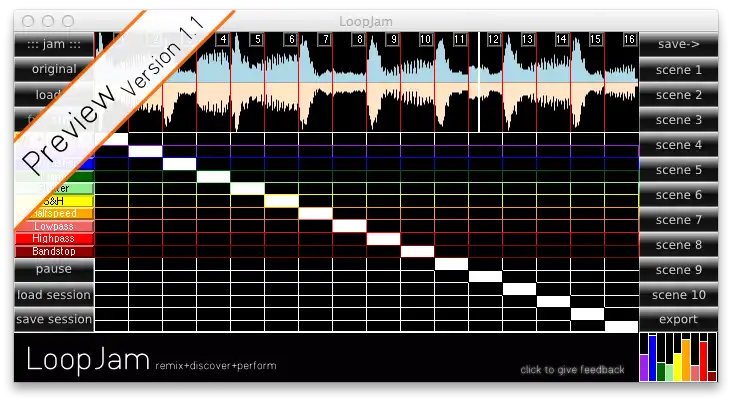Select scene 5
The width and height of the screenshot is (732, 402).
[678, 169]
